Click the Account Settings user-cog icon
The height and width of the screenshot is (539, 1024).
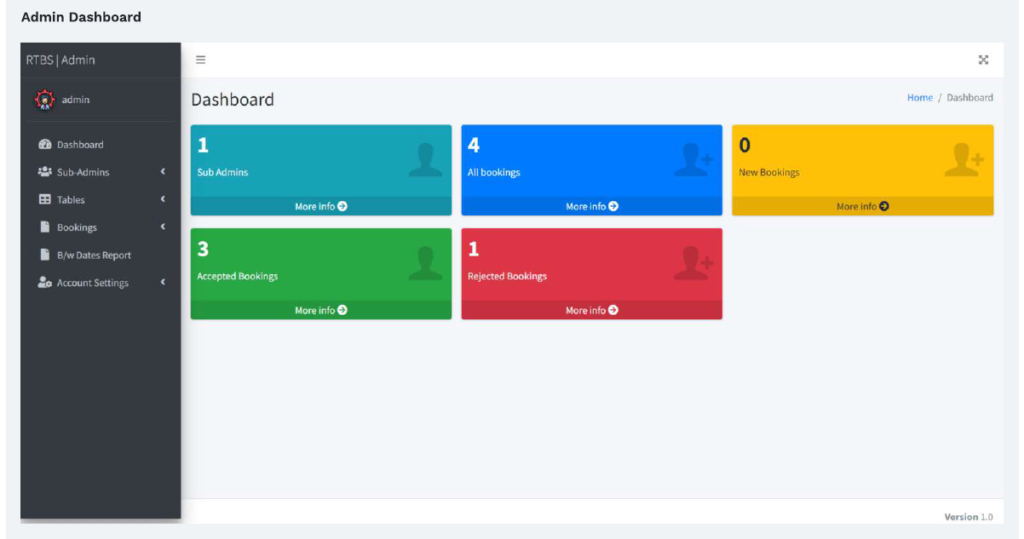tap(44, 282)
